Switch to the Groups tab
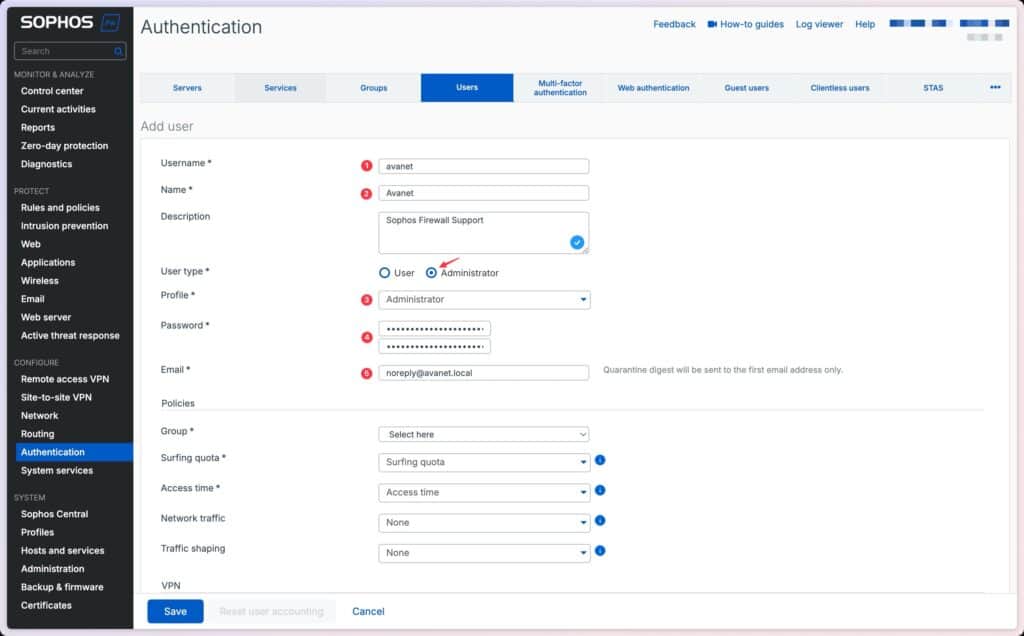The image size is (1024, 636). click(x=373, y=87)
